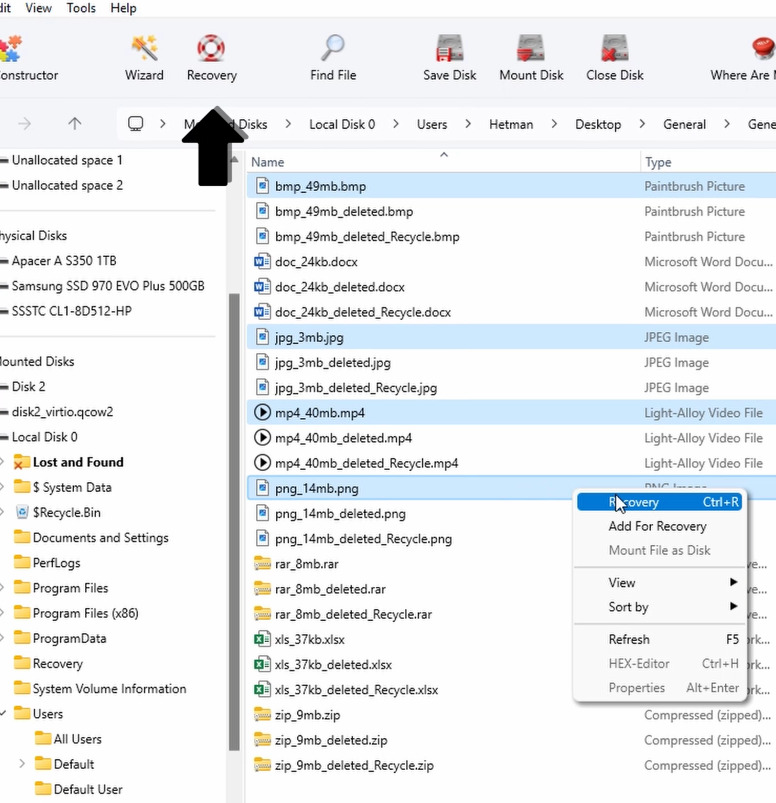The width and height of the screenshot is (776, 803).
Task: Open breadcrumb chevron after Users
Action: [x=468, y=123]
